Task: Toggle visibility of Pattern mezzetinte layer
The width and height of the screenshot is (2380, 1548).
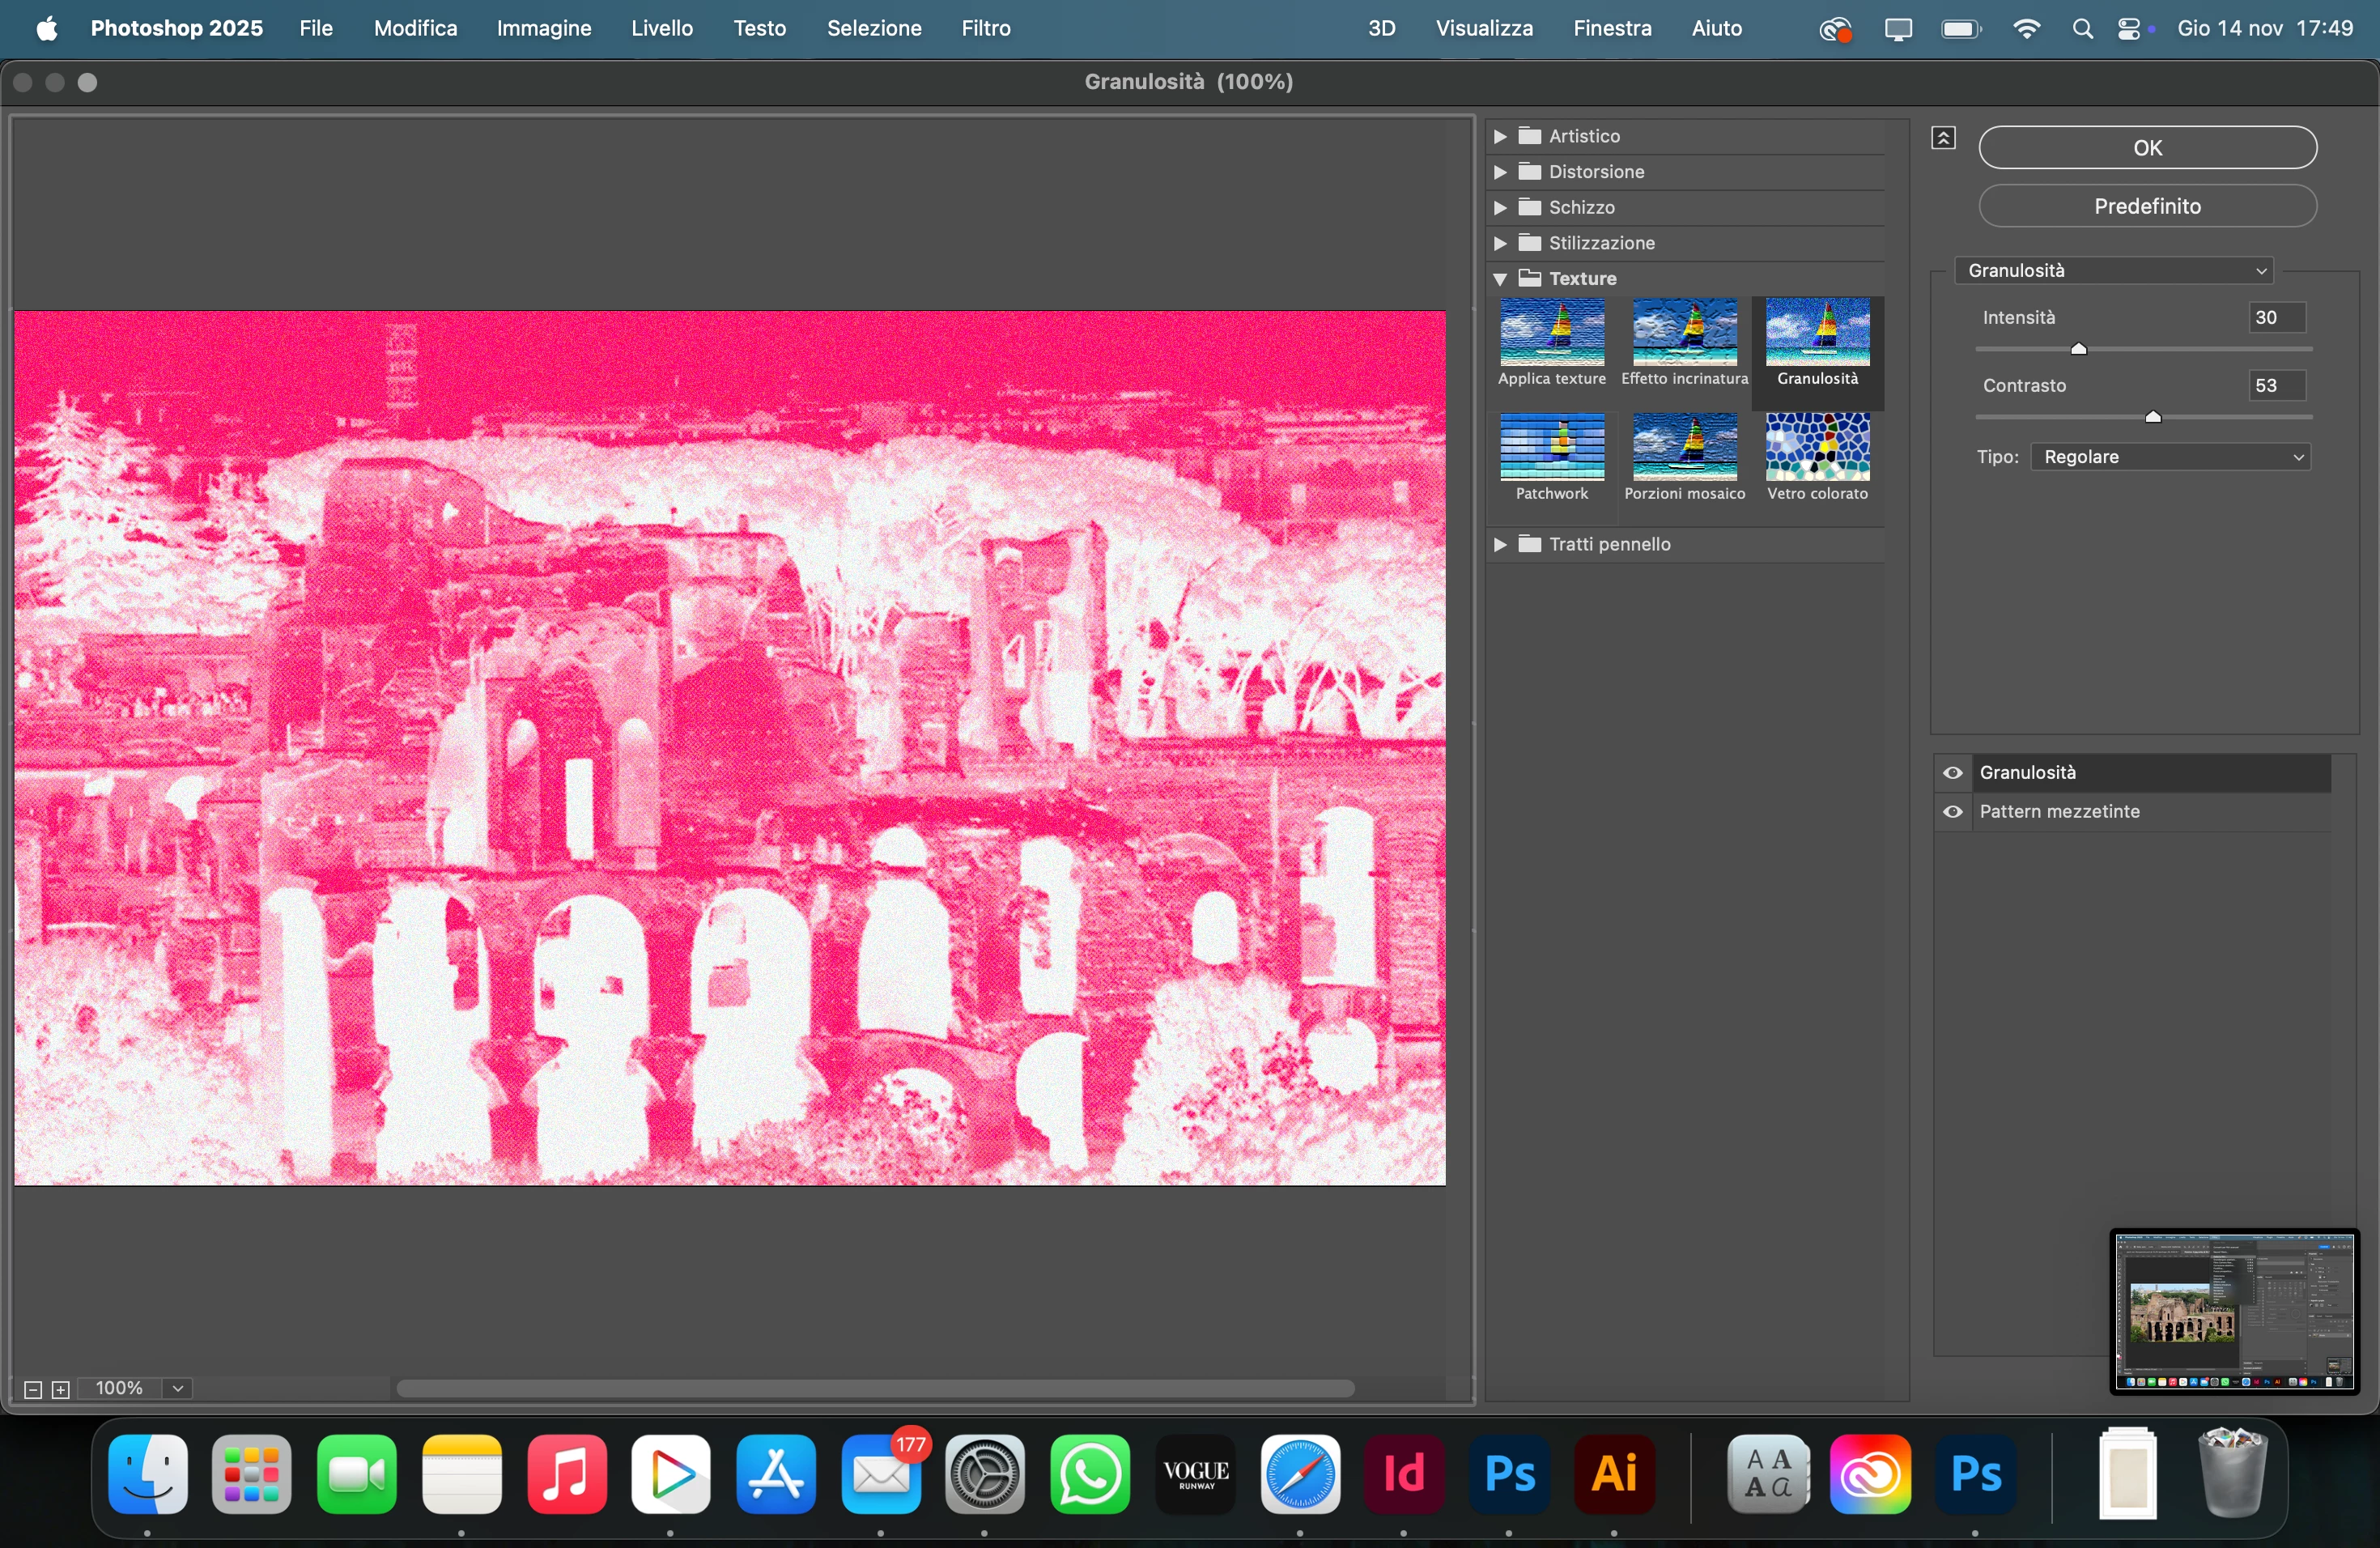Action: [1952, 812]
